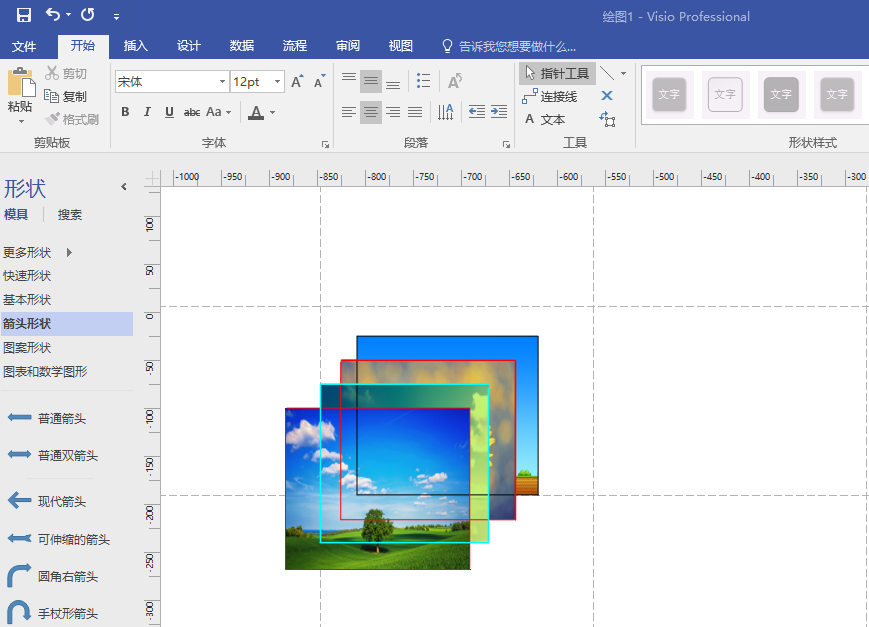
Task: Toggle middle vertical text alignment
Action: point(371,81)
